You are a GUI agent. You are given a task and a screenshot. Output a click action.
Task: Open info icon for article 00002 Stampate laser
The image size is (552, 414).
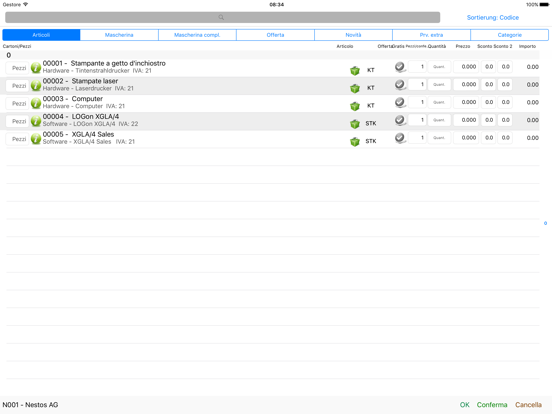(36, 85)
